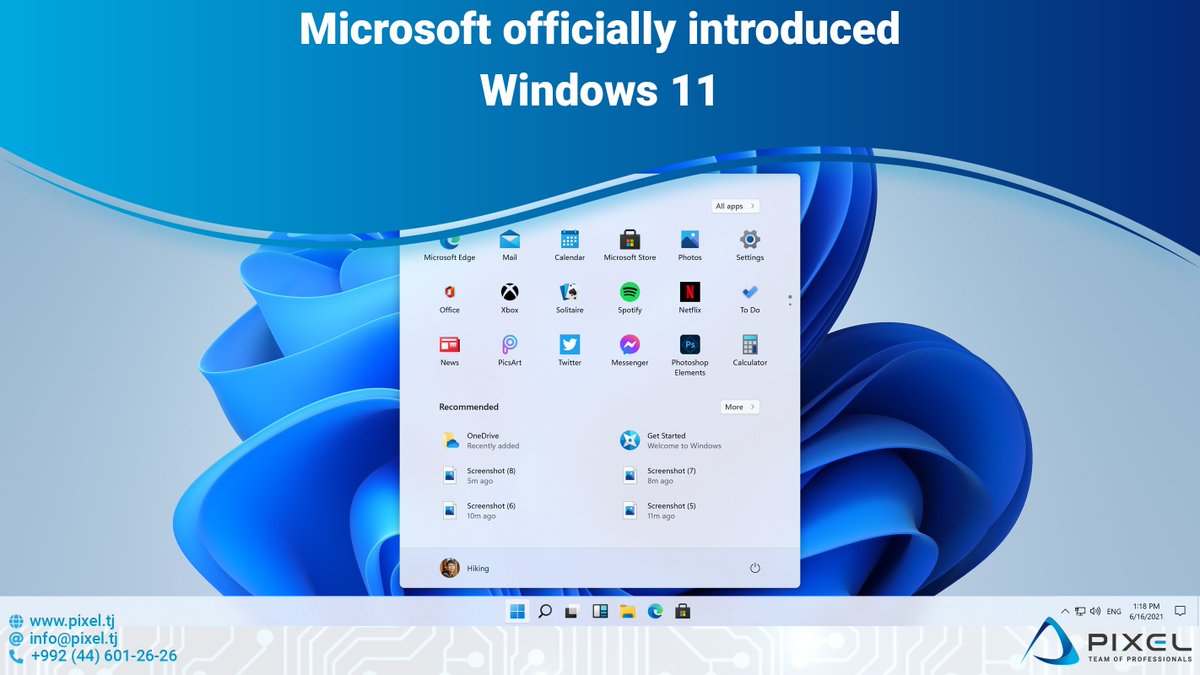Image resolution: width=1200 pixels, height=675 pixels.
Task: Open the Twitter app
Action: pos(570,352)
